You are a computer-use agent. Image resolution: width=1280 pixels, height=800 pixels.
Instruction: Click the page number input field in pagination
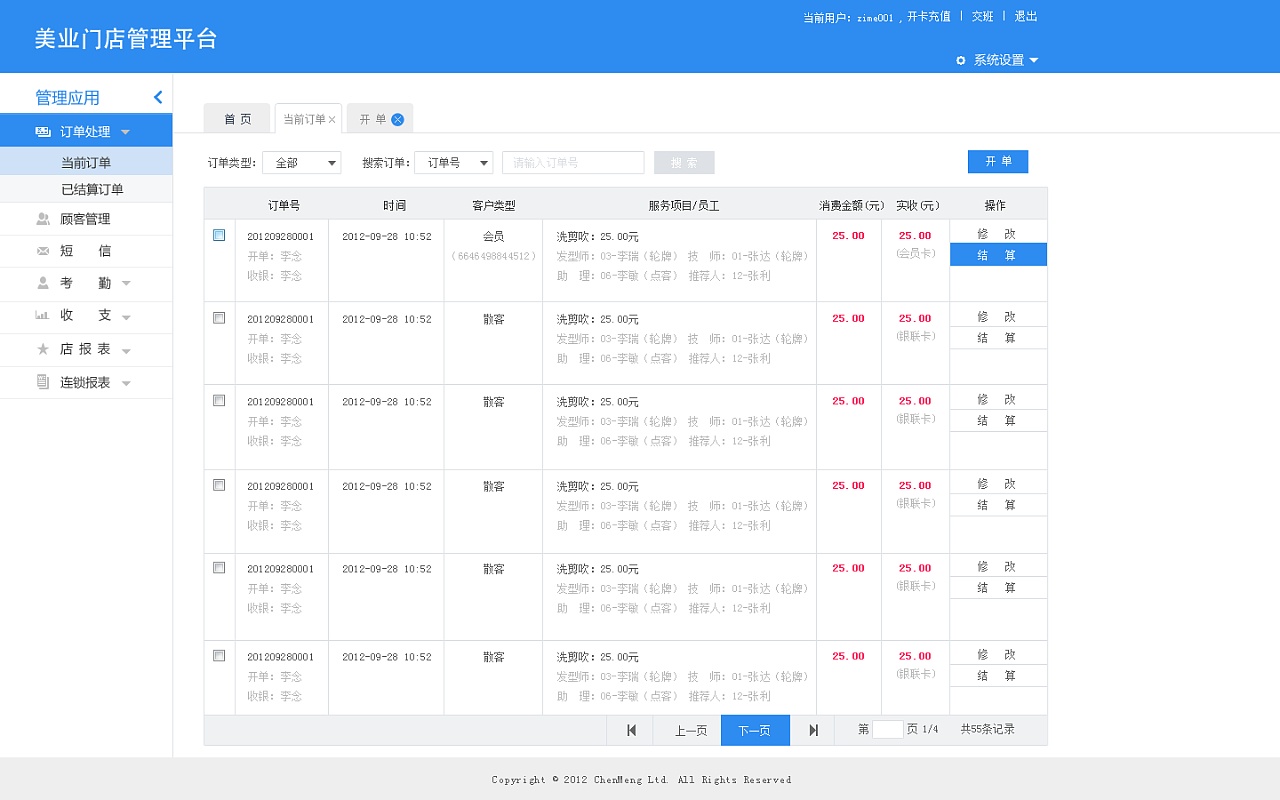pos(888,730)
